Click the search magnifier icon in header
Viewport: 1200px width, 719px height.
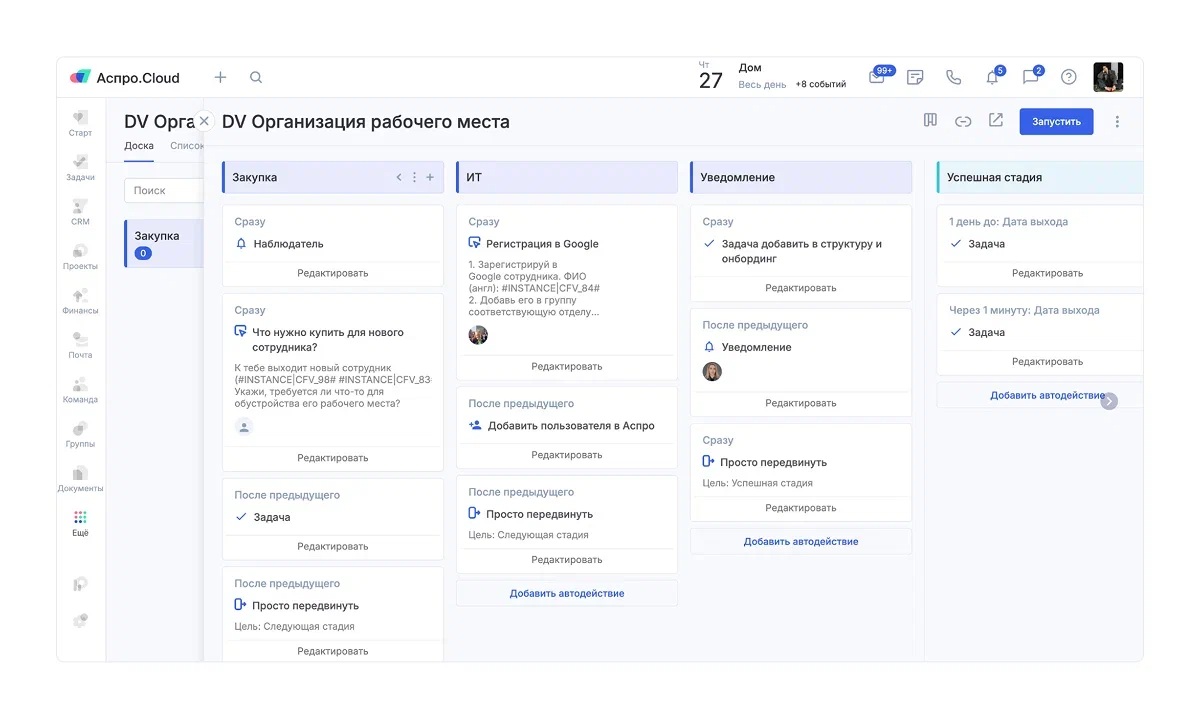256,77
